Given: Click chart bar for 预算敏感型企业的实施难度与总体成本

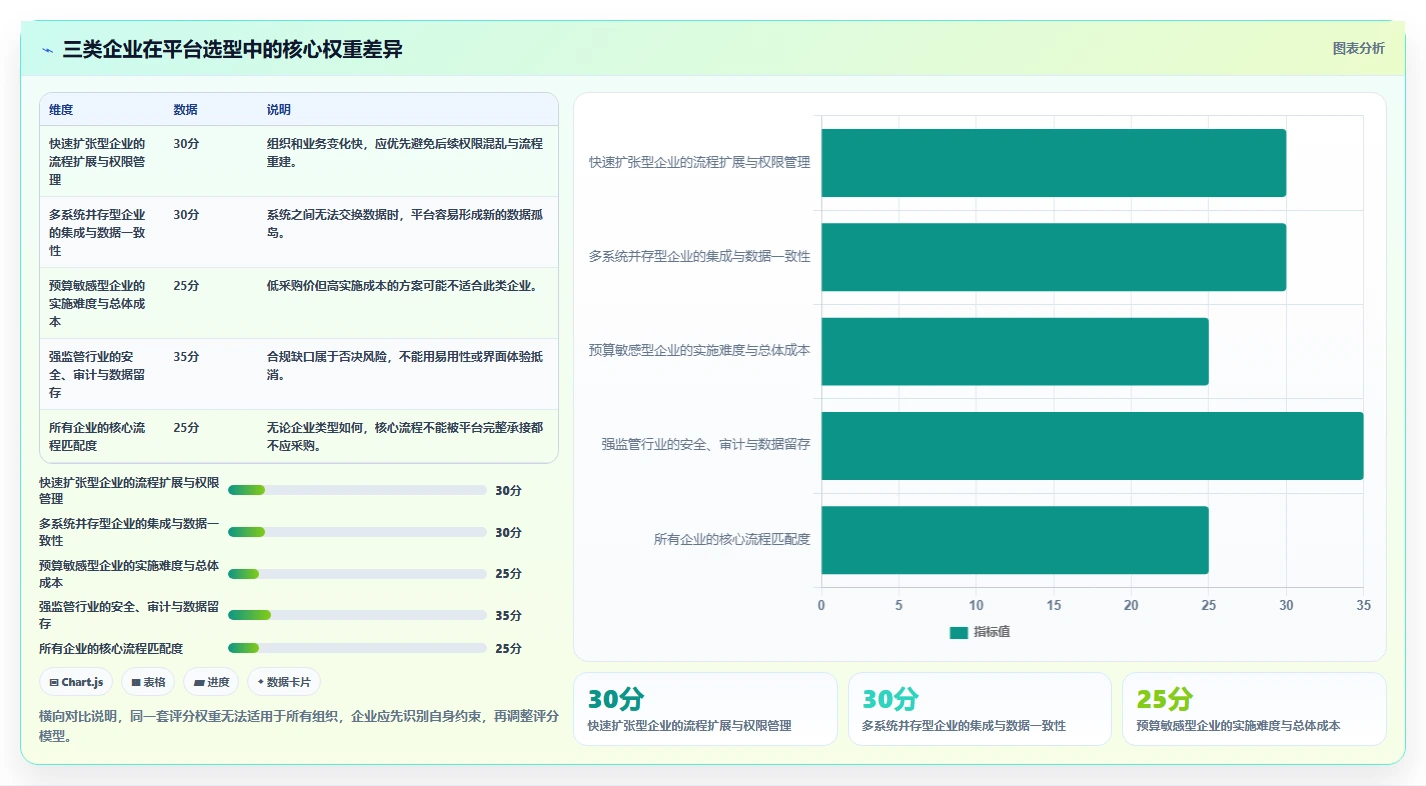Looking at the screenshot, I should (1015, 351).
